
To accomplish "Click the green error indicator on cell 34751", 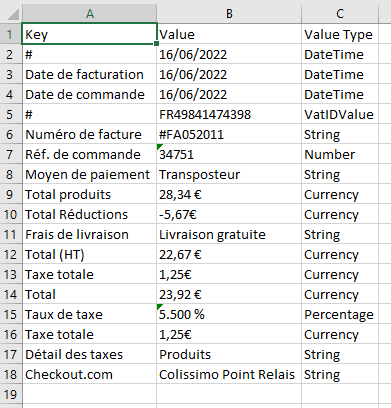I will (x=159, y=147).
